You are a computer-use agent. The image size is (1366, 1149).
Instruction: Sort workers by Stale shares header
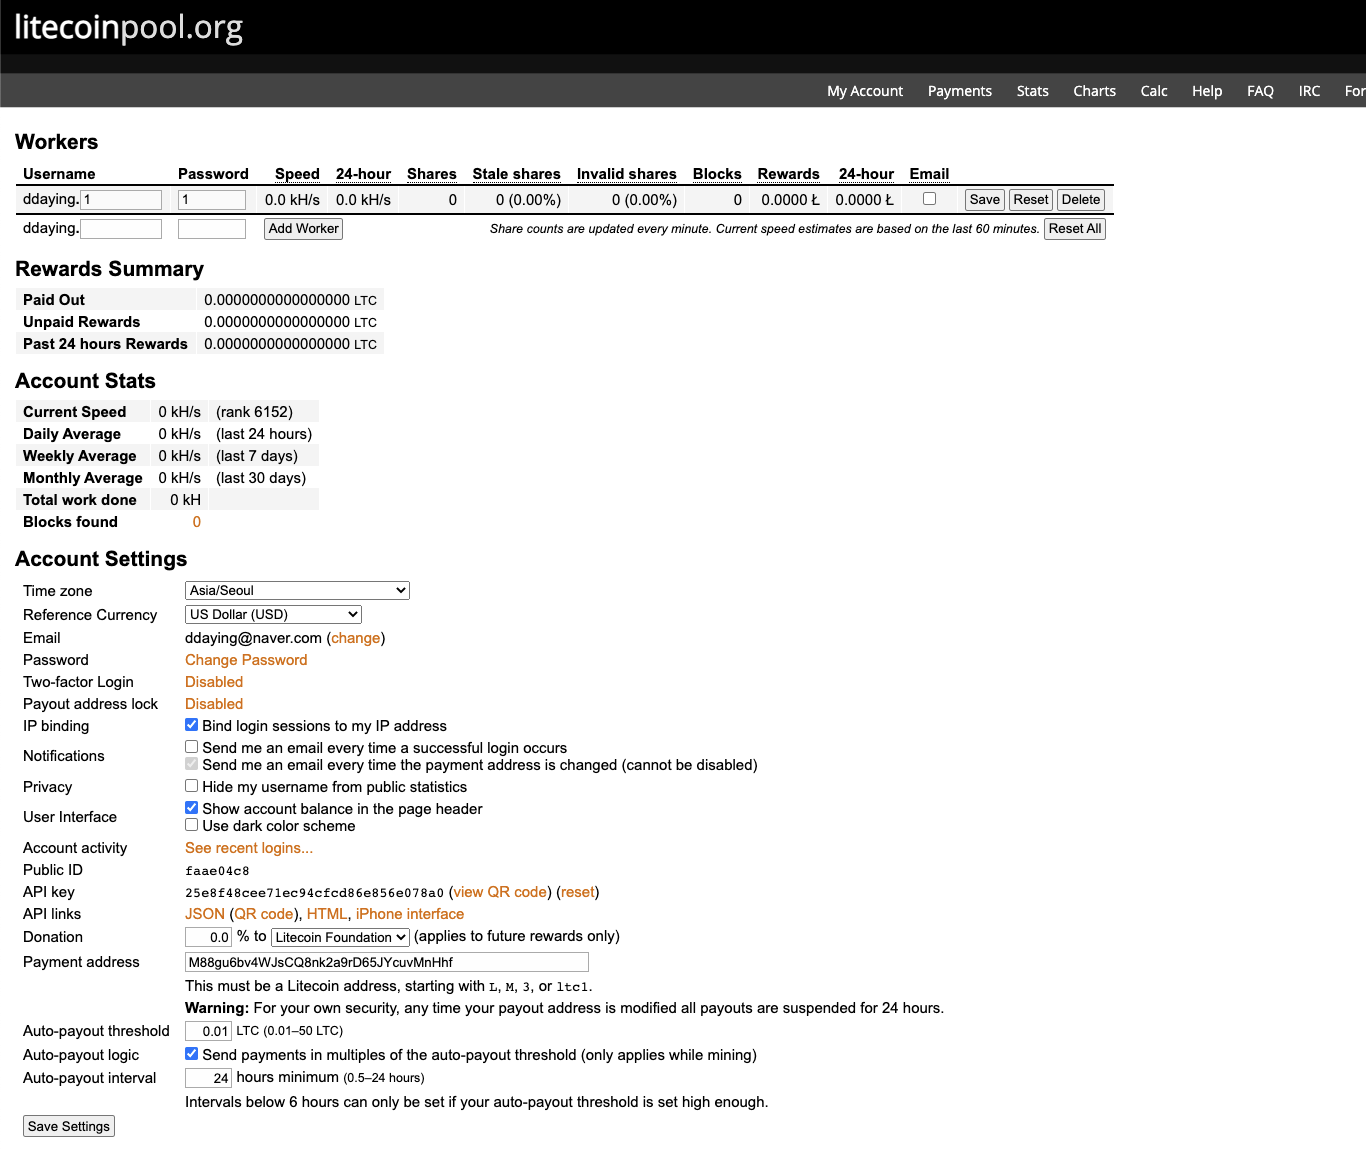tap(516, 174)
